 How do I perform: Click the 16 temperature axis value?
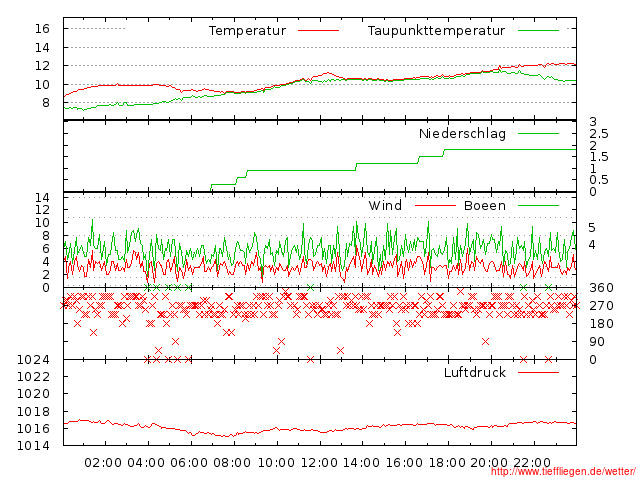42,29
